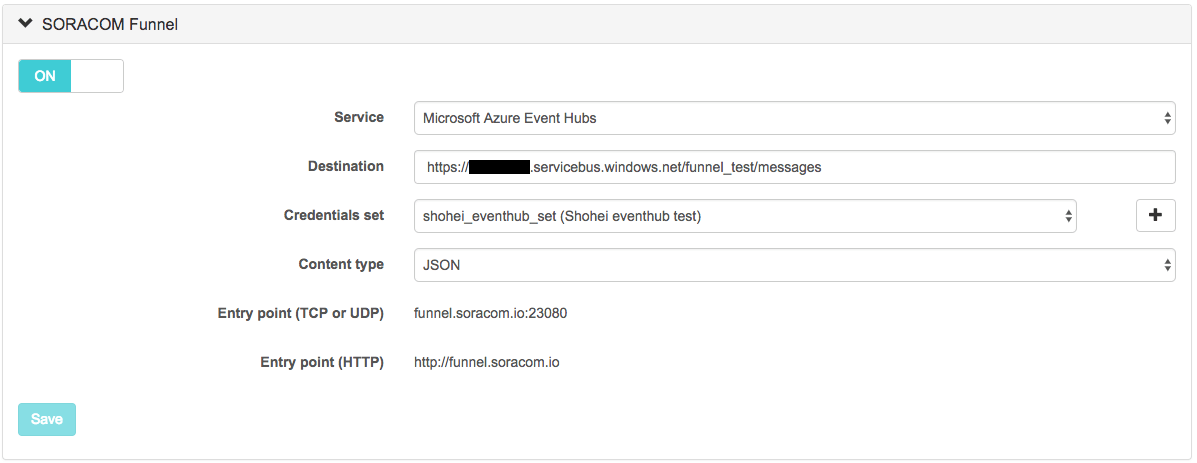Viewport: 1197px width, 463px height.
Task: Add new credentials with the plus button
Action: coord(1155,215)
